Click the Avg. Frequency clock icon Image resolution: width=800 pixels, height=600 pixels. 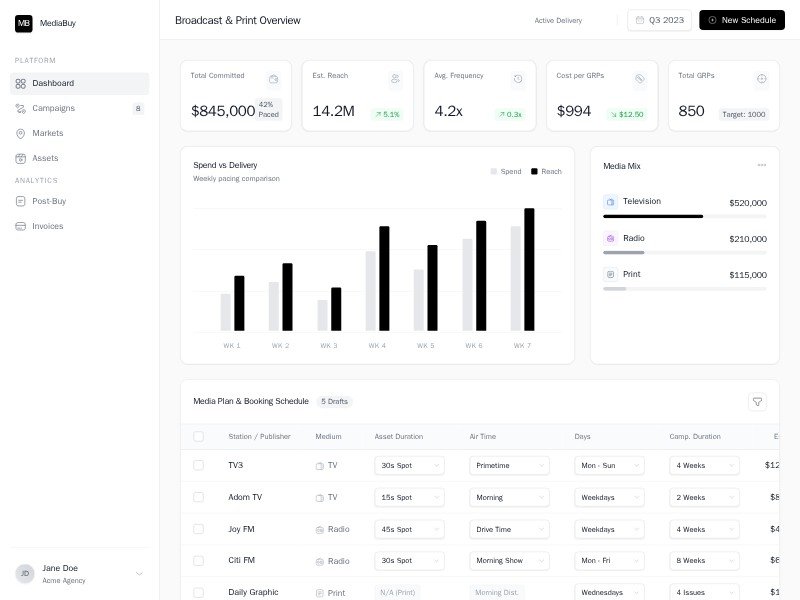click(517, 79)
